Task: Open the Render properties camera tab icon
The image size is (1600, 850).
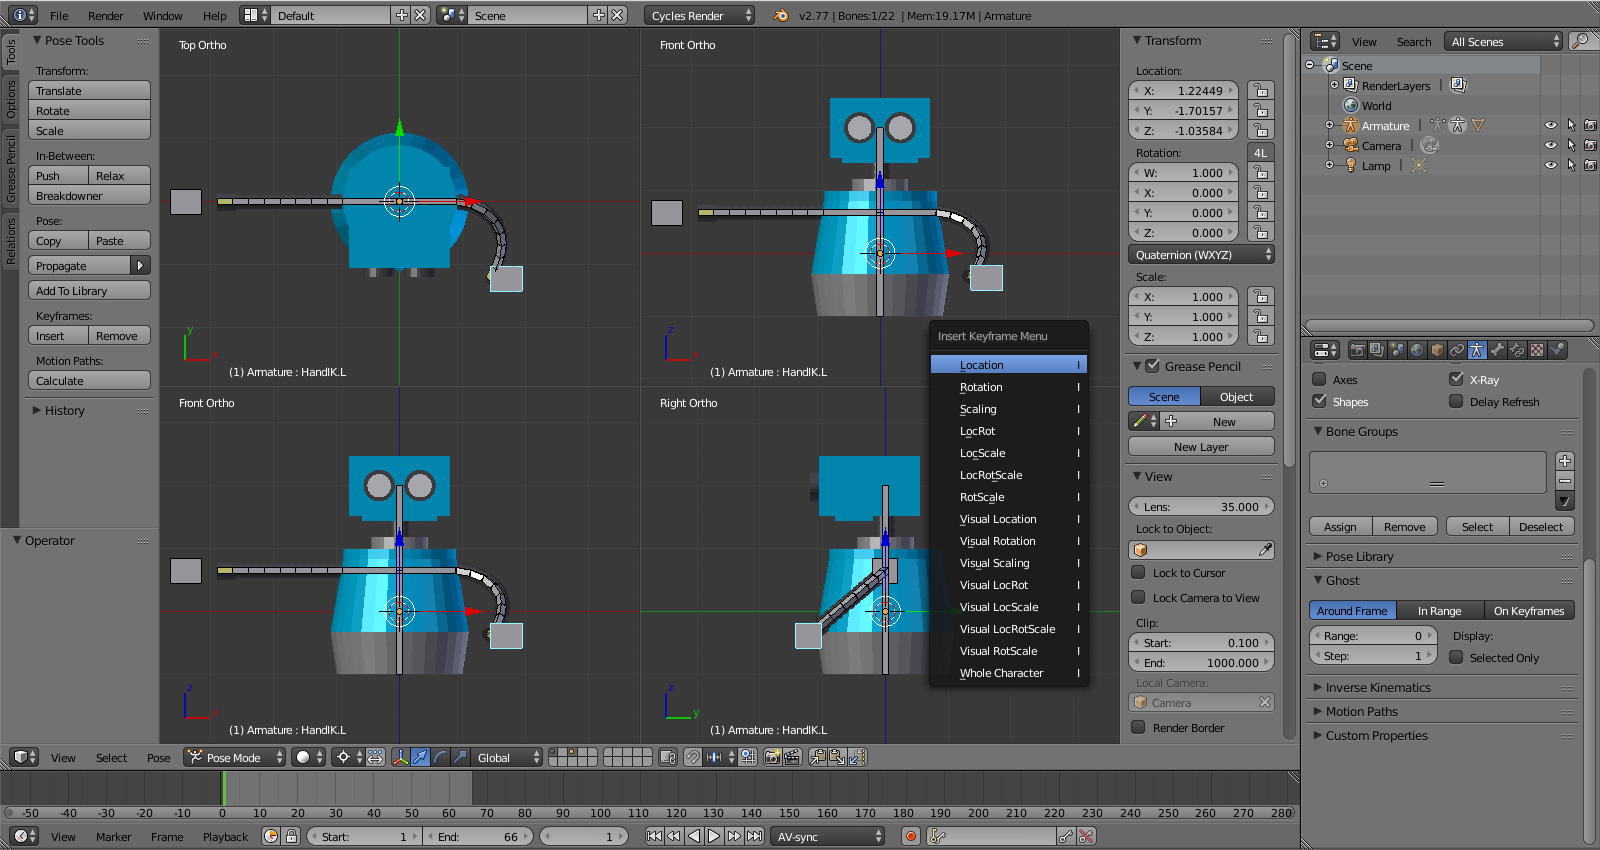Action: click(1357, 350)
